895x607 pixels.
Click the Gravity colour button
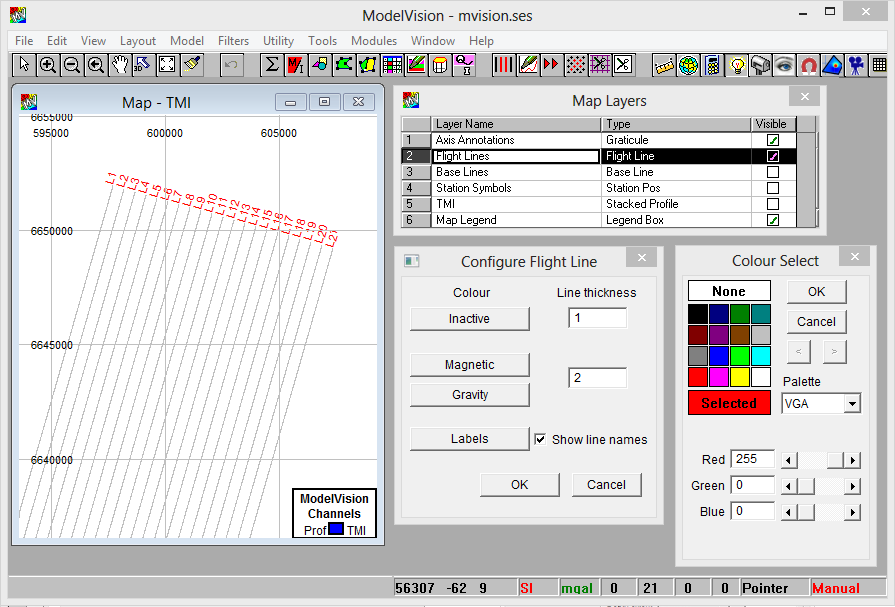coord(469,395)
